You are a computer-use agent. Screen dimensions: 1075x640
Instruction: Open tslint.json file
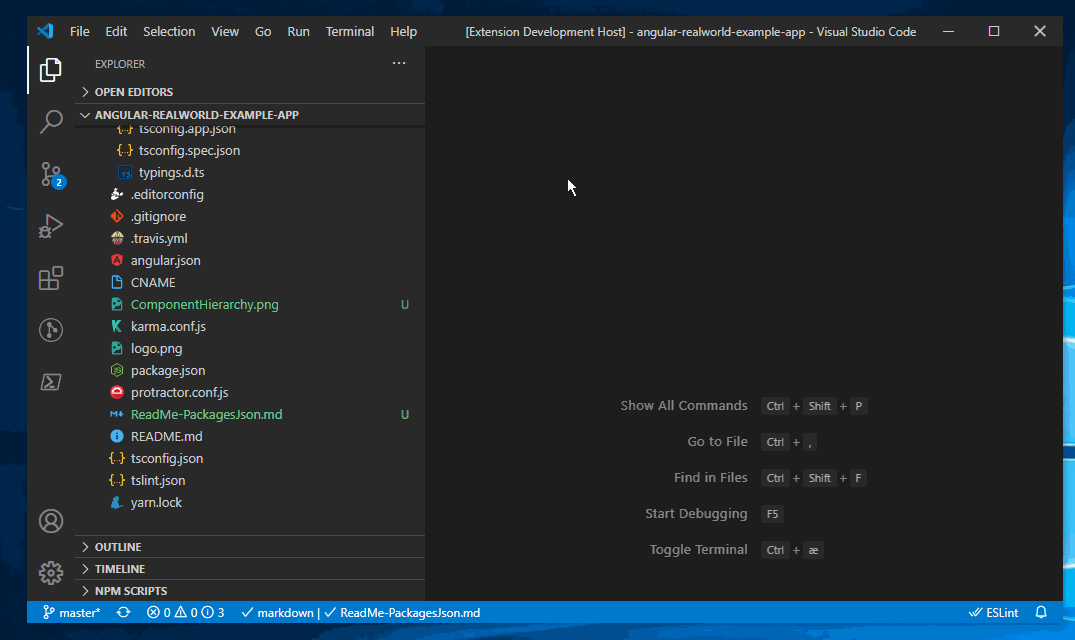(x=250, y=480)
